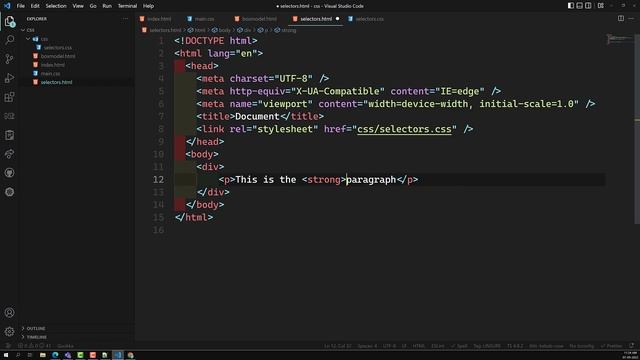640x360 pixels.
Task: Toggle the primary side bar layout button
Action: coord(571,6)
